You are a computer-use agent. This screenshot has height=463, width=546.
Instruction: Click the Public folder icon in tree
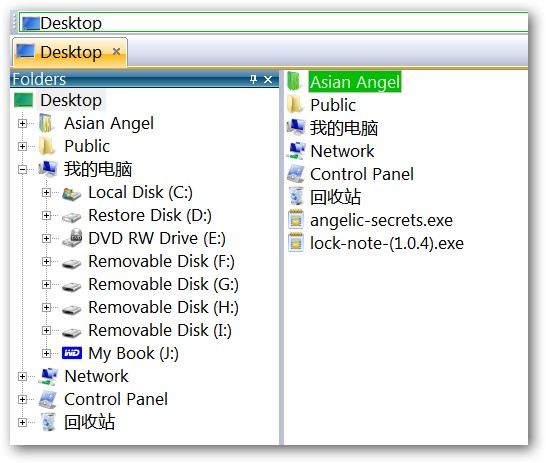[x=47, y=146]
